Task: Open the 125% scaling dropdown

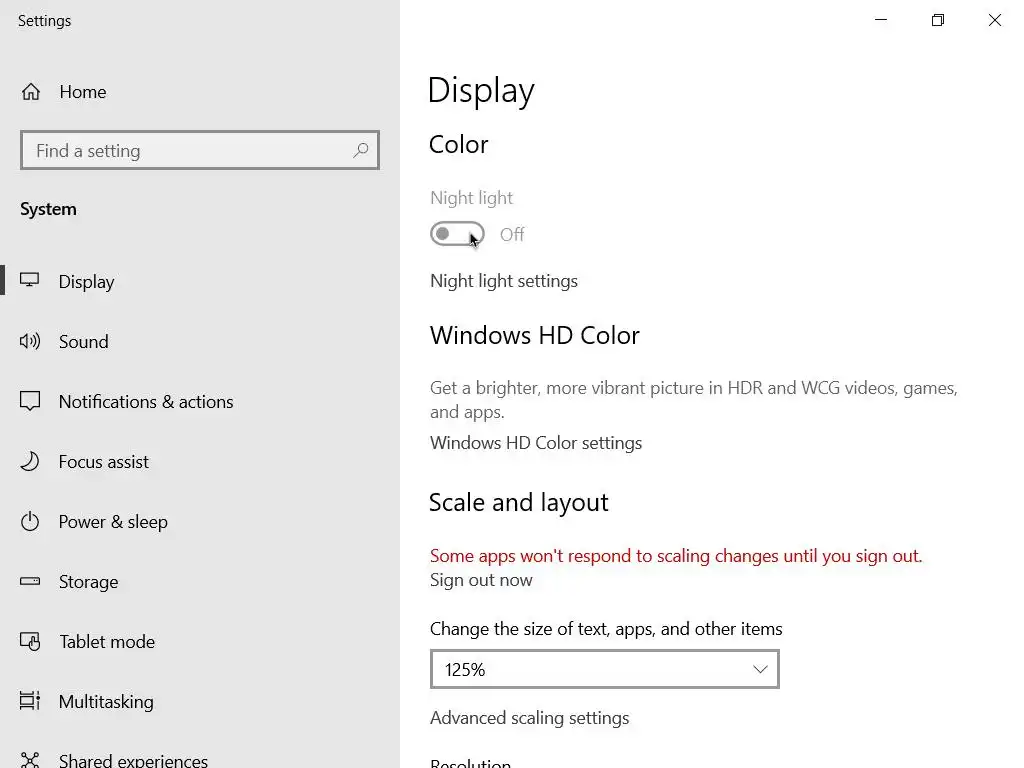Action: click(x=605, y=669)
